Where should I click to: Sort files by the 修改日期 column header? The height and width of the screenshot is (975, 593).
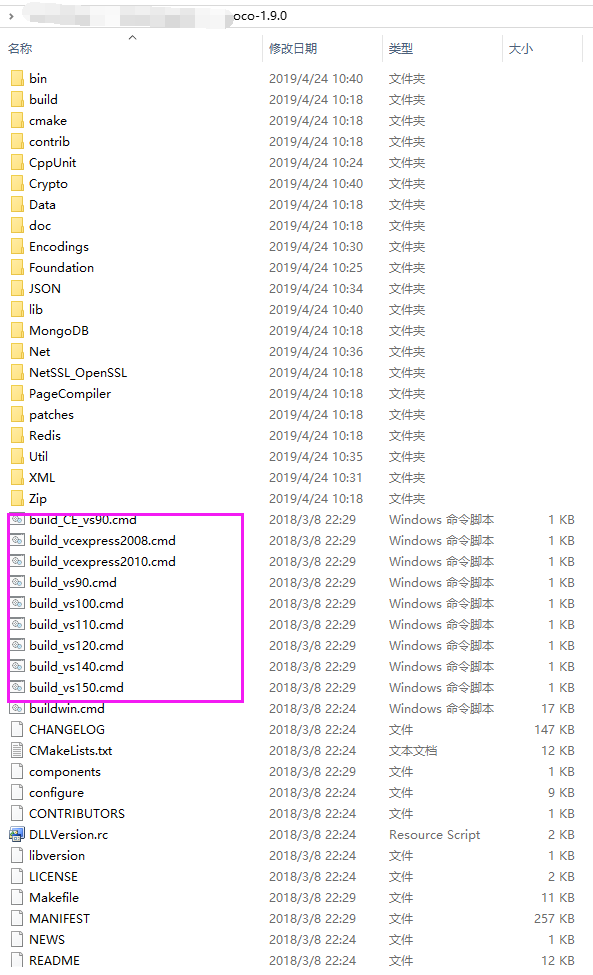[x=293, y=49]
